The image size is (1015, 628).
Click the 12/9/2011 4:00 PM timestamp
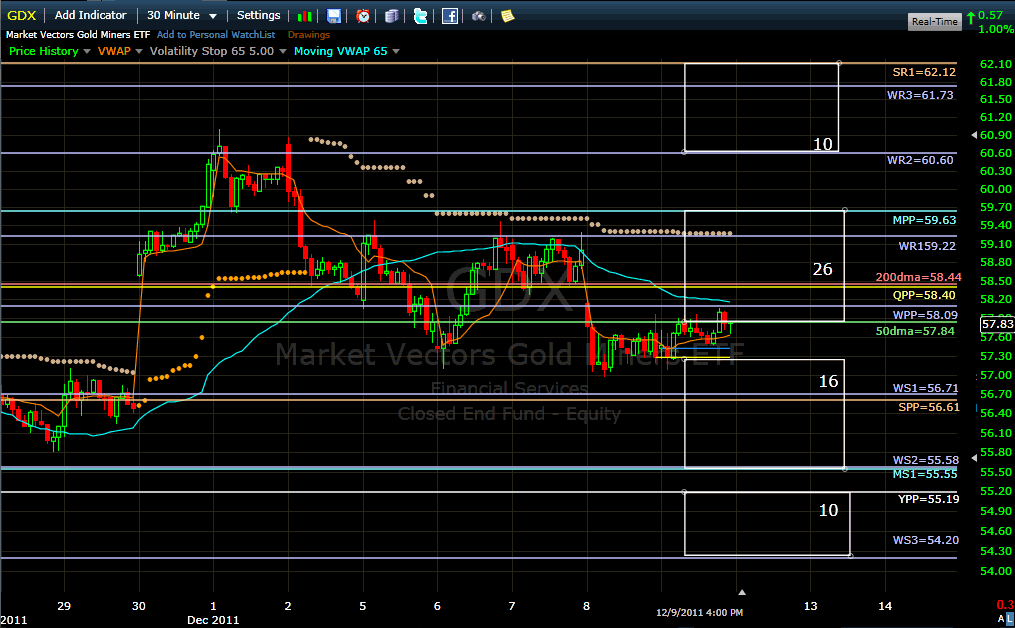click(699, 612)
